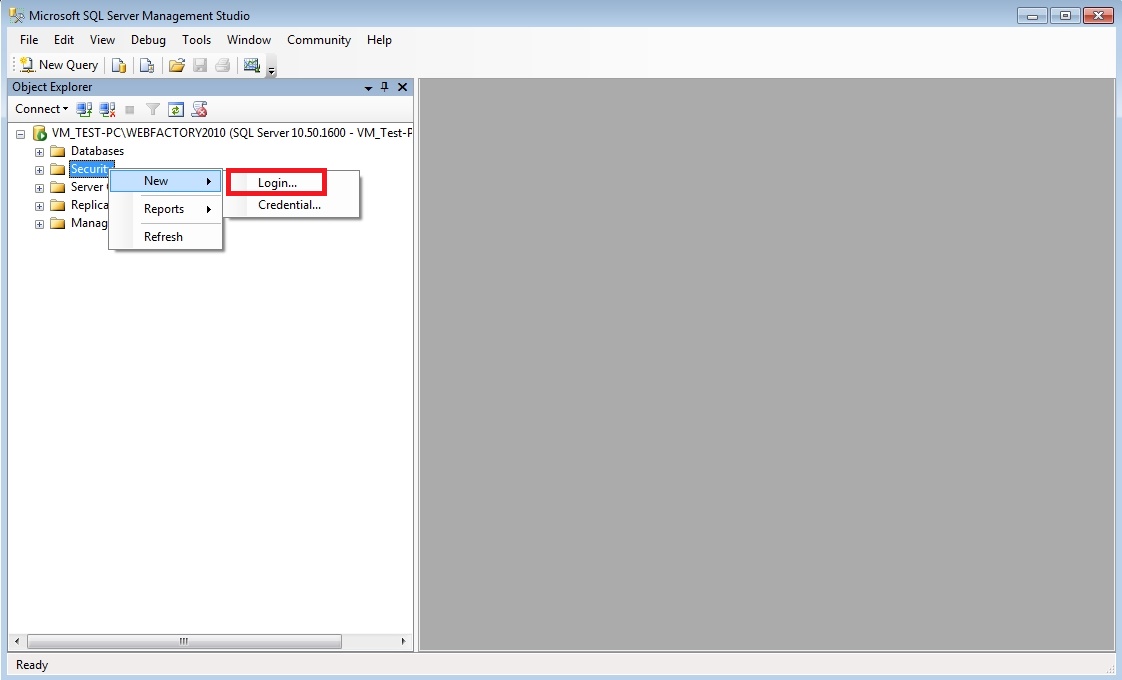Click the Connect server icon beside Connect

84,109
